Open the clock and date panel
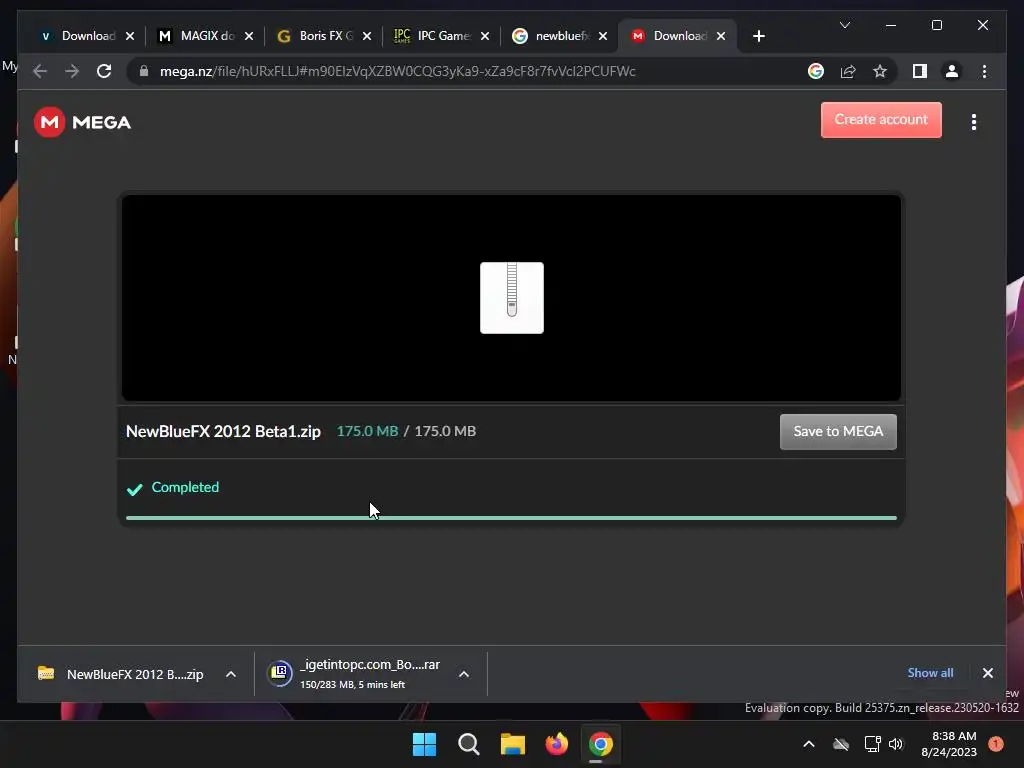This screenshot has height=768, width=1024. 948,744
